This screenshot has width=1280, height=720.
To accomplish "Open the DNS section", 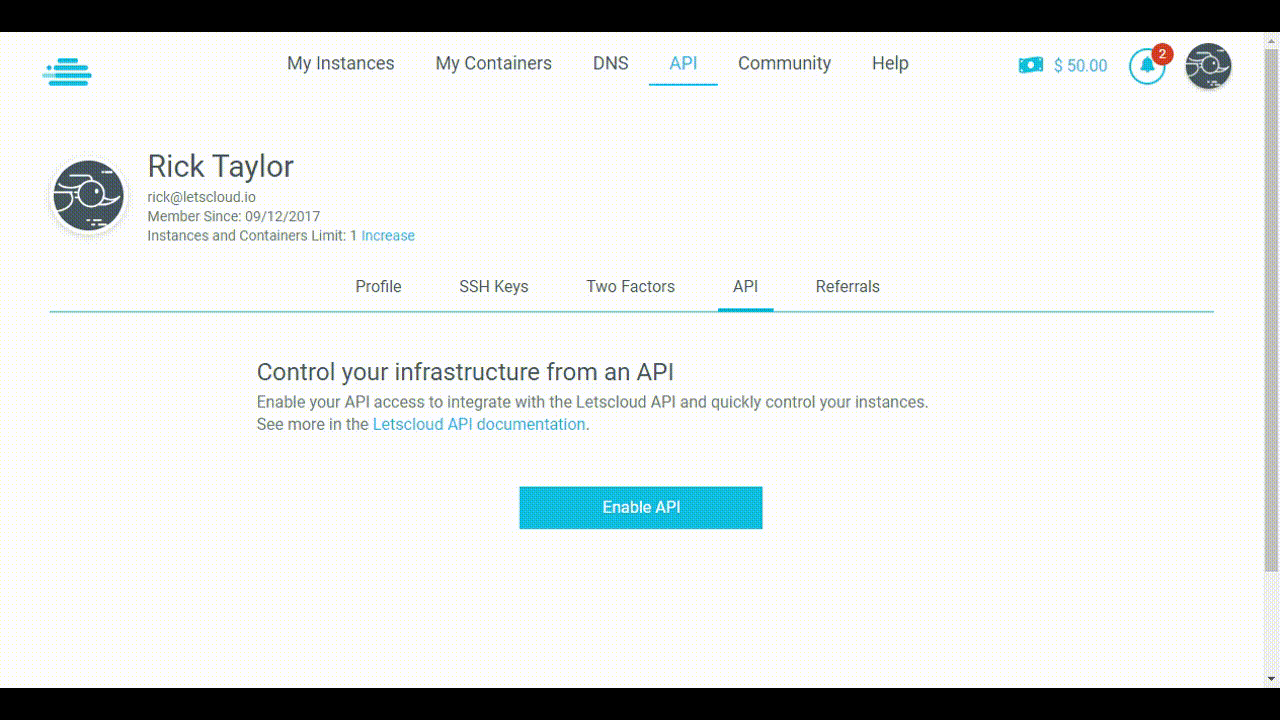I will pyautogui.click(x=610, y=63).
